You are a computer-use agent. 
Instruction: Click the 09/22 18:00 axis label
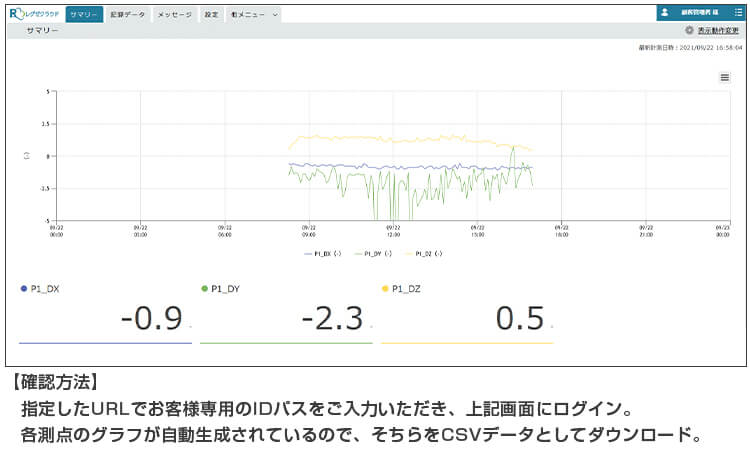pos(562,231)
